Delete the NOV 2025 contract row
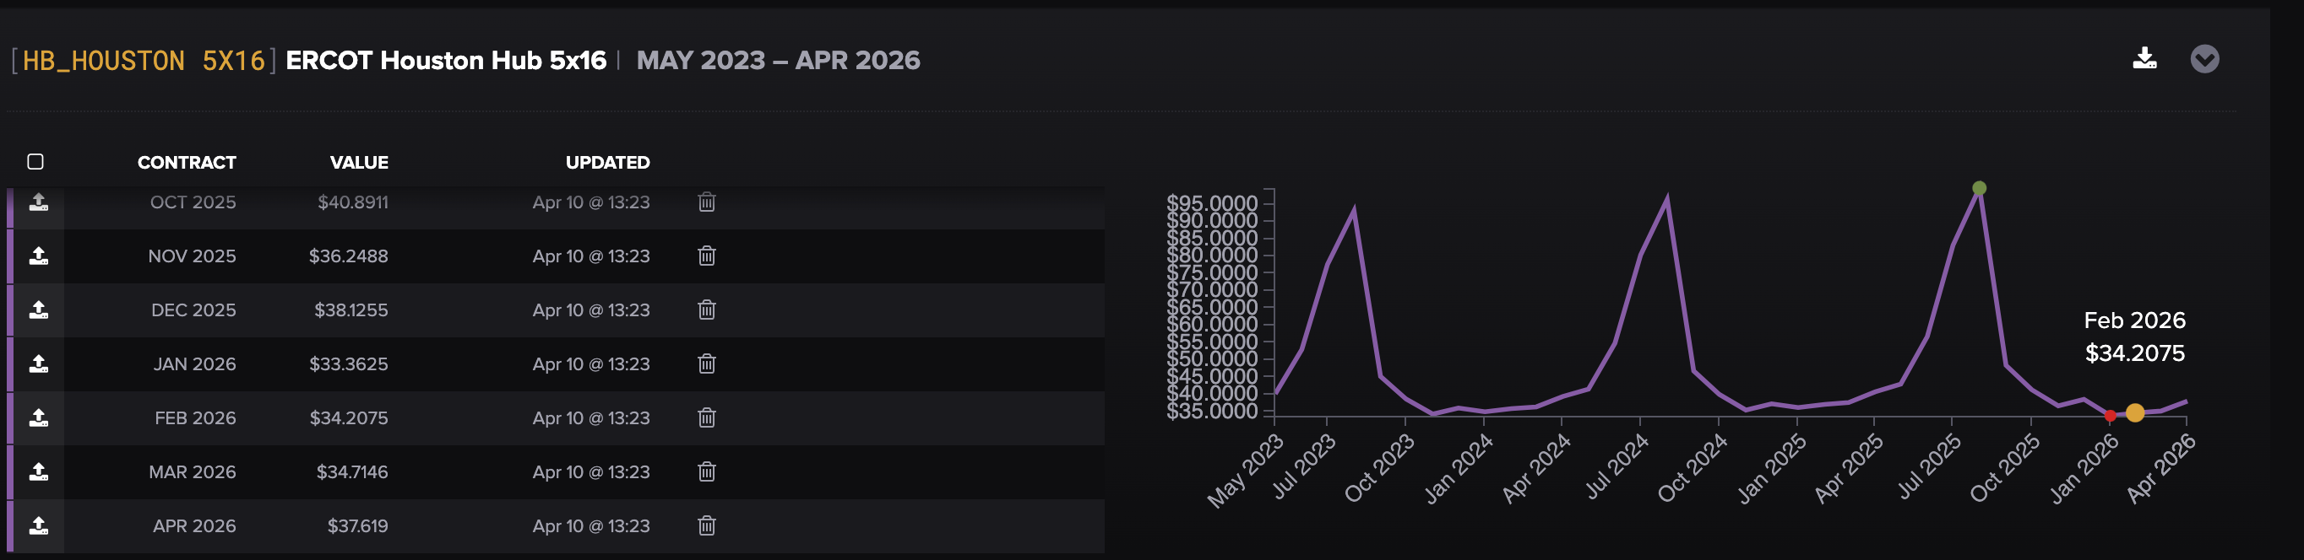 pyautogui.click(x=706, y=256)
